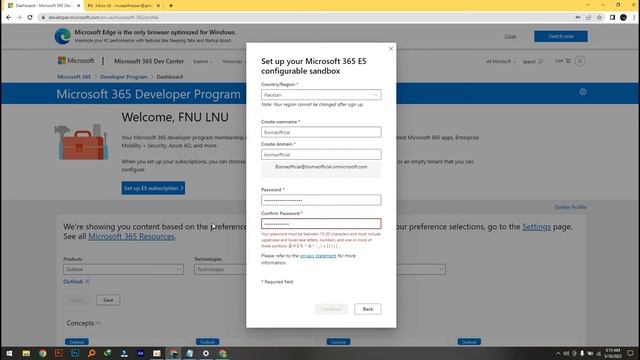The height and width of the screenshot is (360, 640).
Task: Open the site Search
Action: [x=533, y=62]
